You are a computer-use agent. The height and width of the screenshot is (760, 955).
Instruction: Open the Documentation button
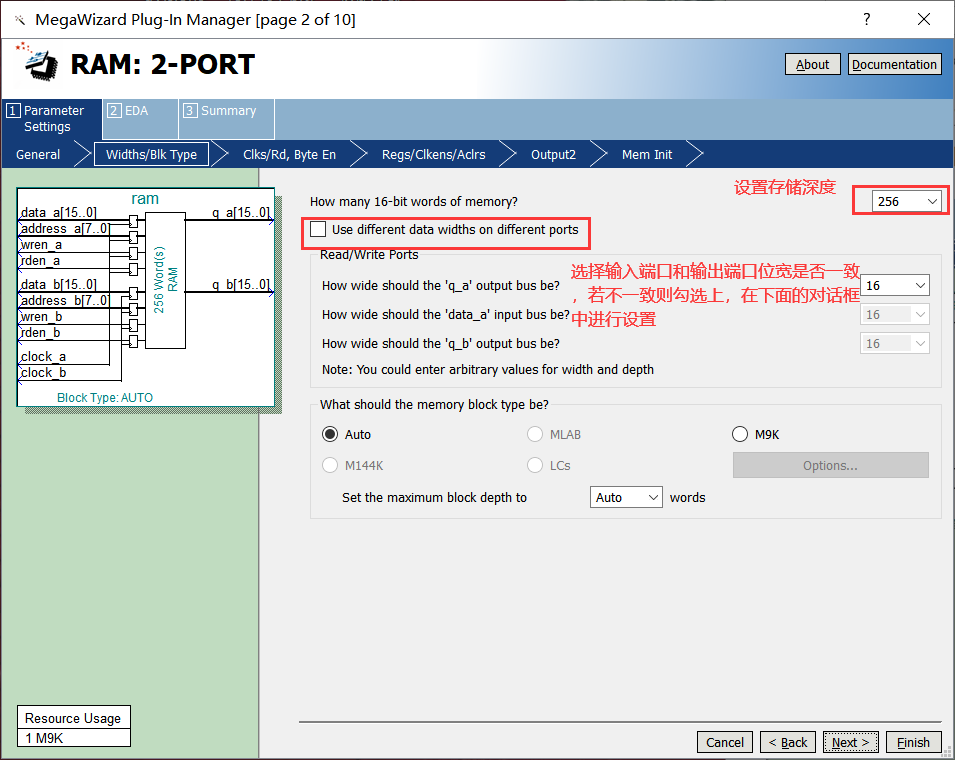point(894,64)
